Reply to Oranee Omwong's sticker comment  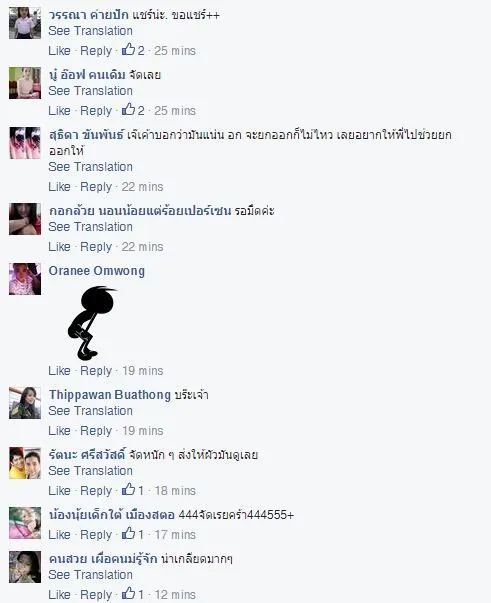tap(96, 371)
